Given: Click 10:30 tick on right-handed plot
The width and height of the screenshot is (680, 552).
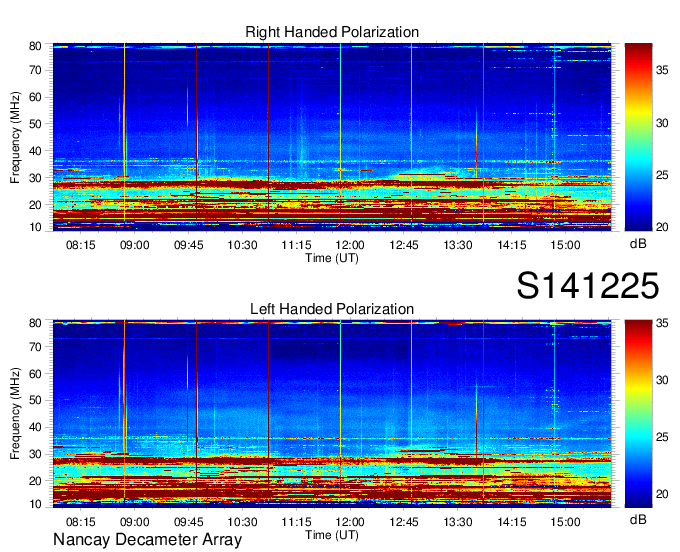Looking at the screenshot, I should pyautogui.click(x=242, y=245).
